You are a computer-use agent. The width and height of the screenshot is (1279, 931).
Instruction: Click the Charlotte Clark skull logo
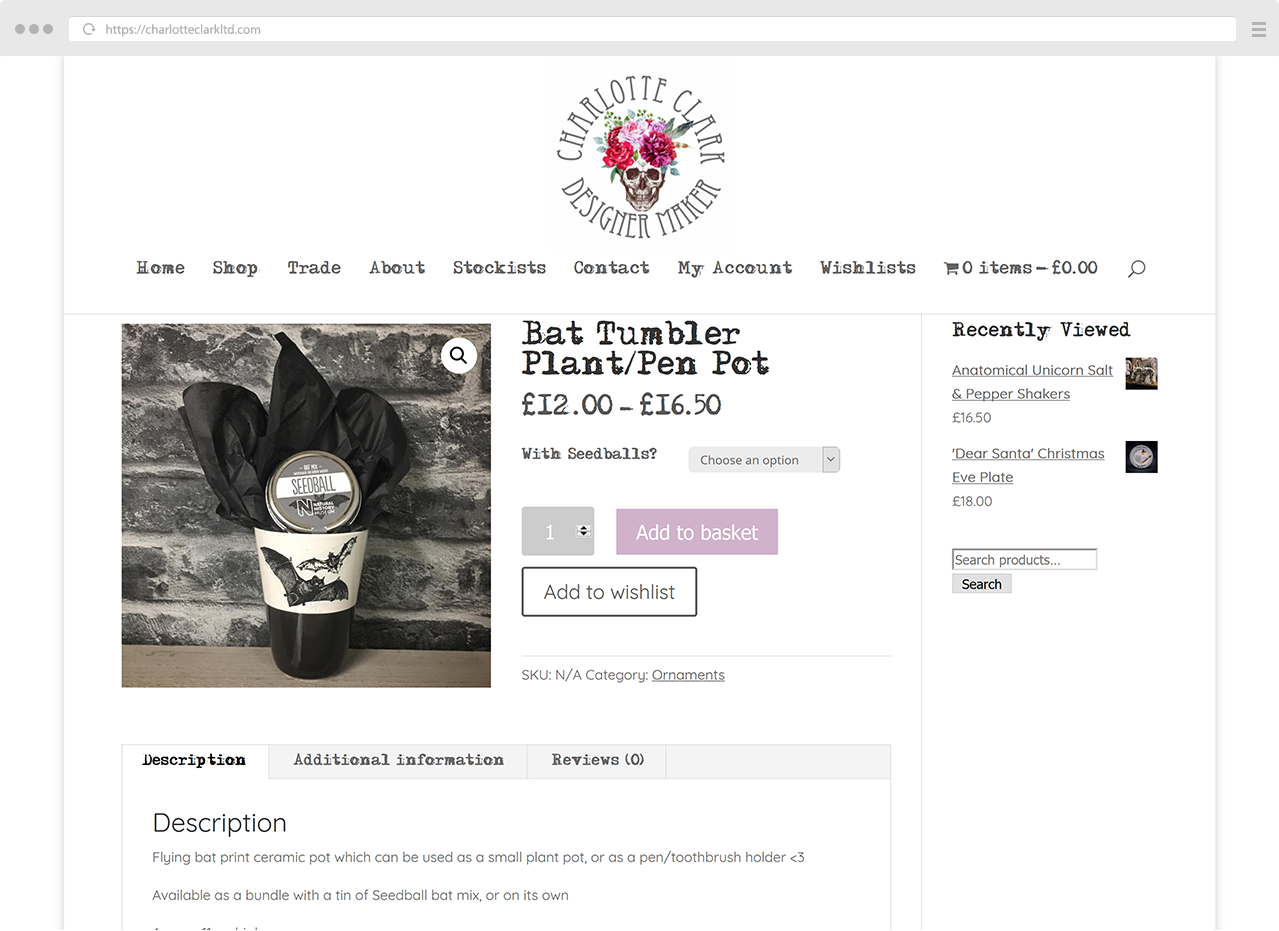[x=640, y=157]
